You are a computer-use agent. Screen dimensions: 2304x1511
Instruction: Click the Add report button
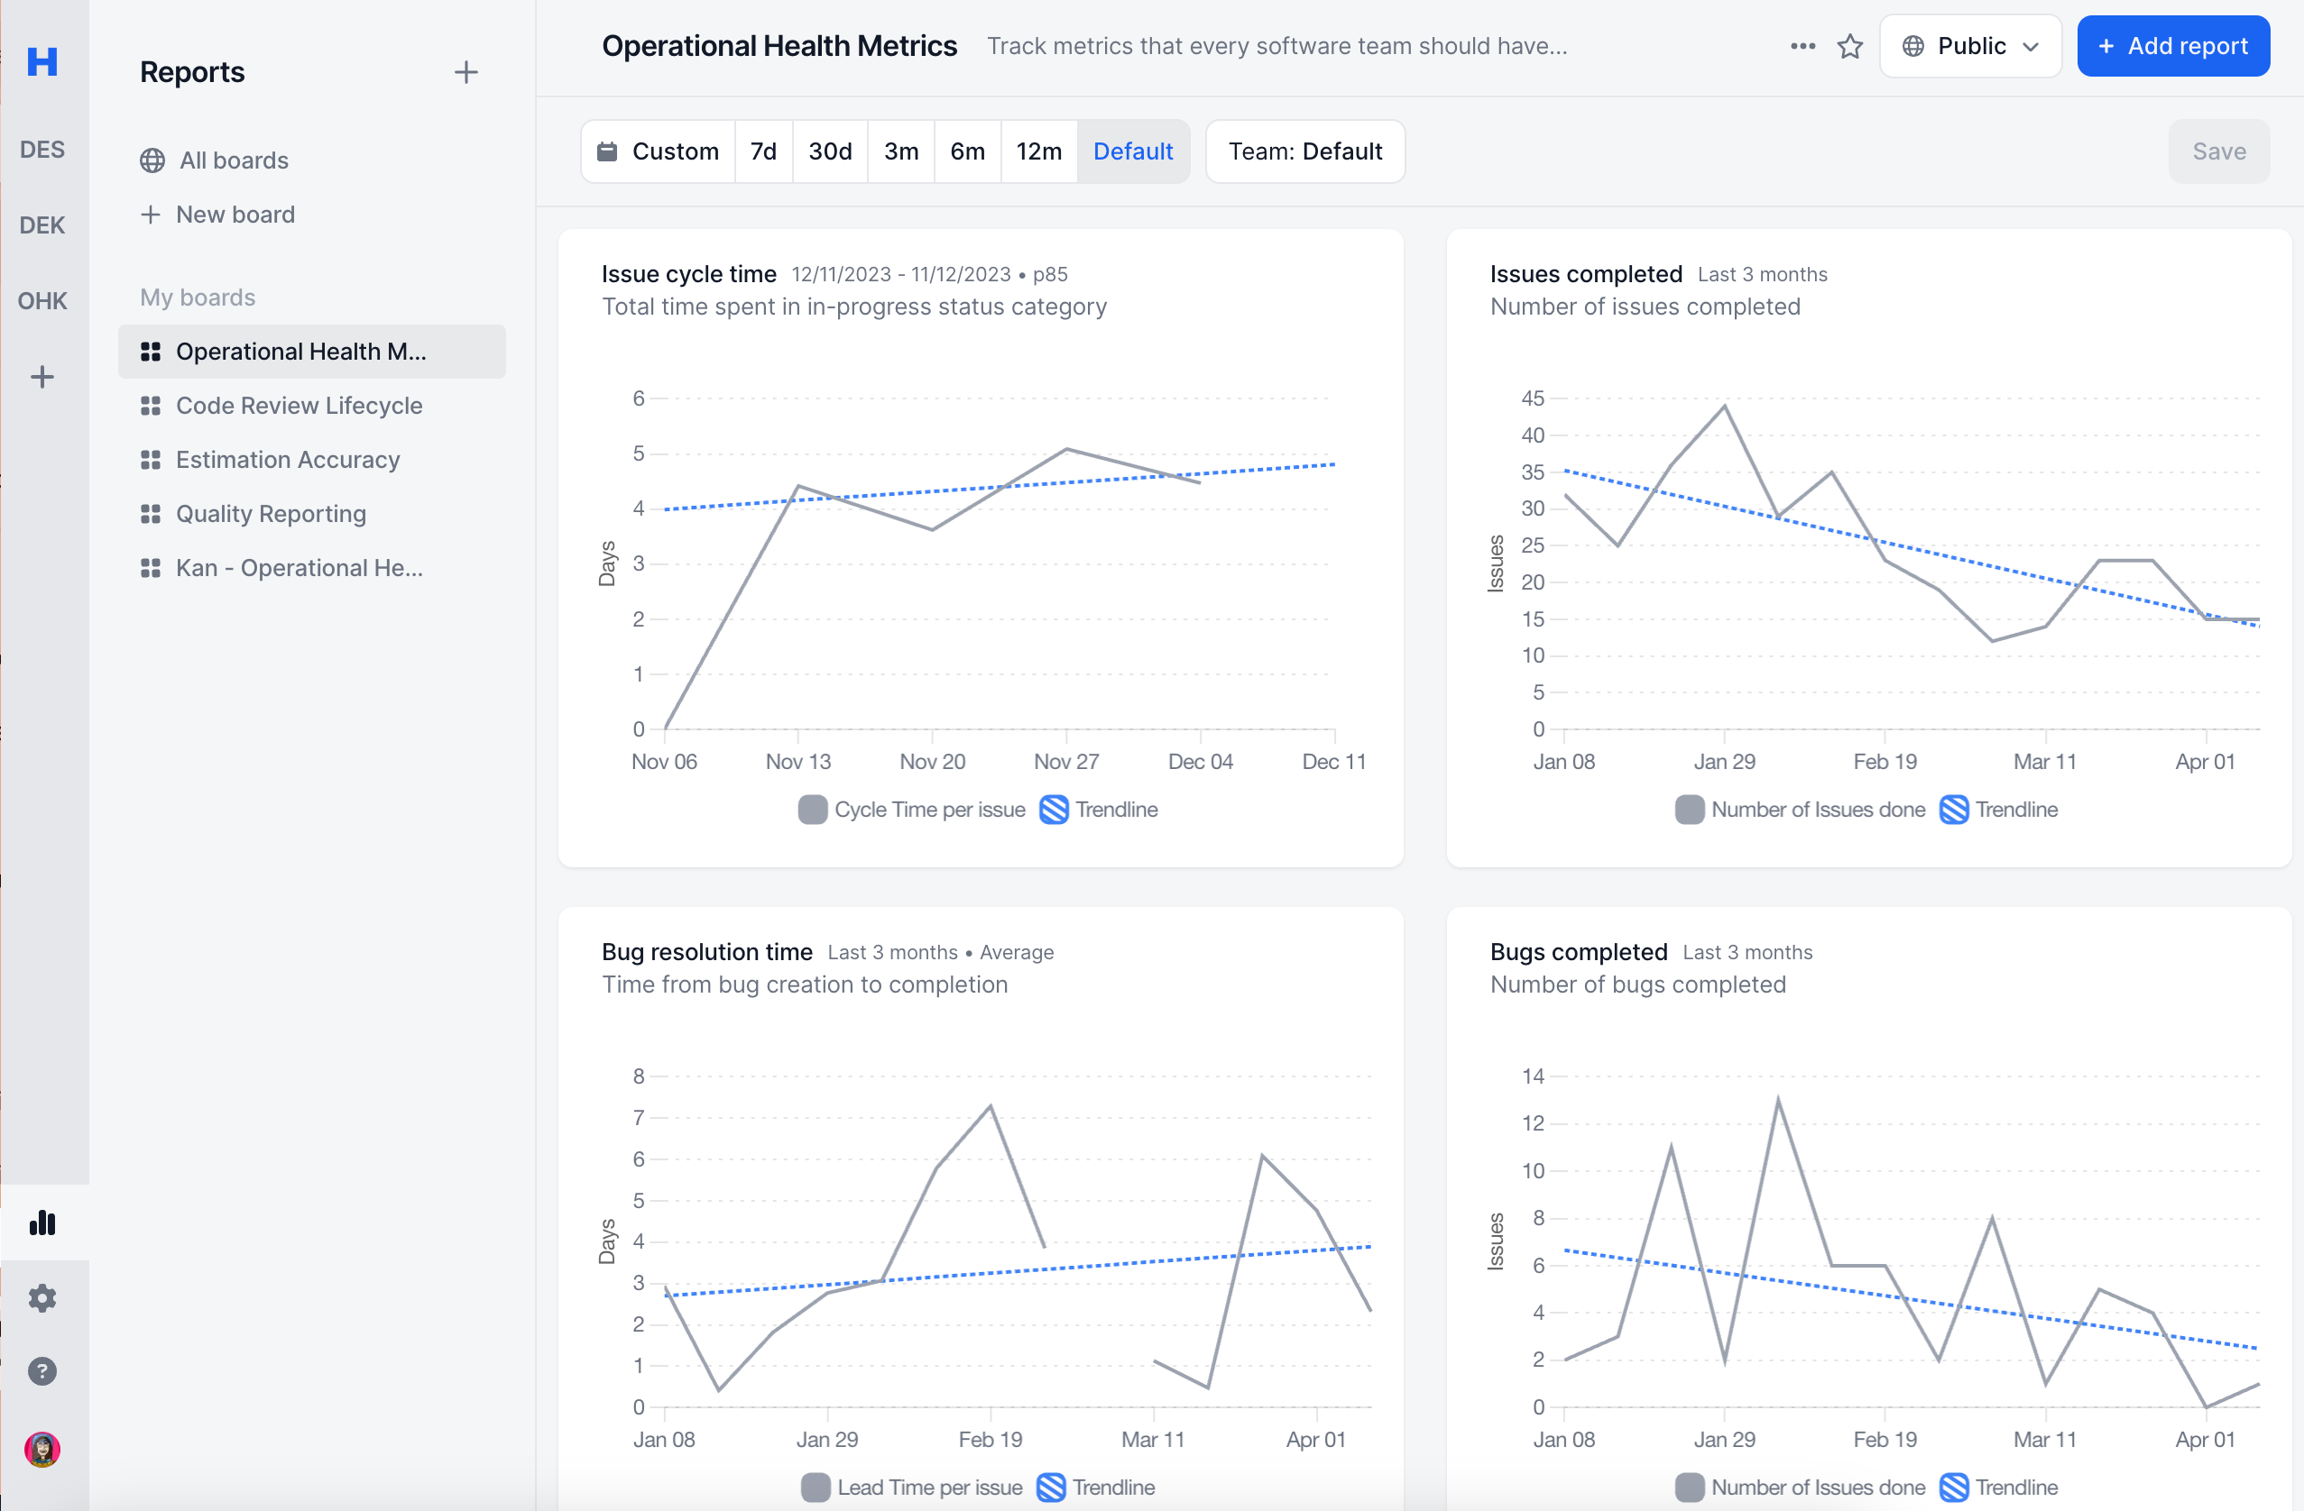click(2172, 46)
